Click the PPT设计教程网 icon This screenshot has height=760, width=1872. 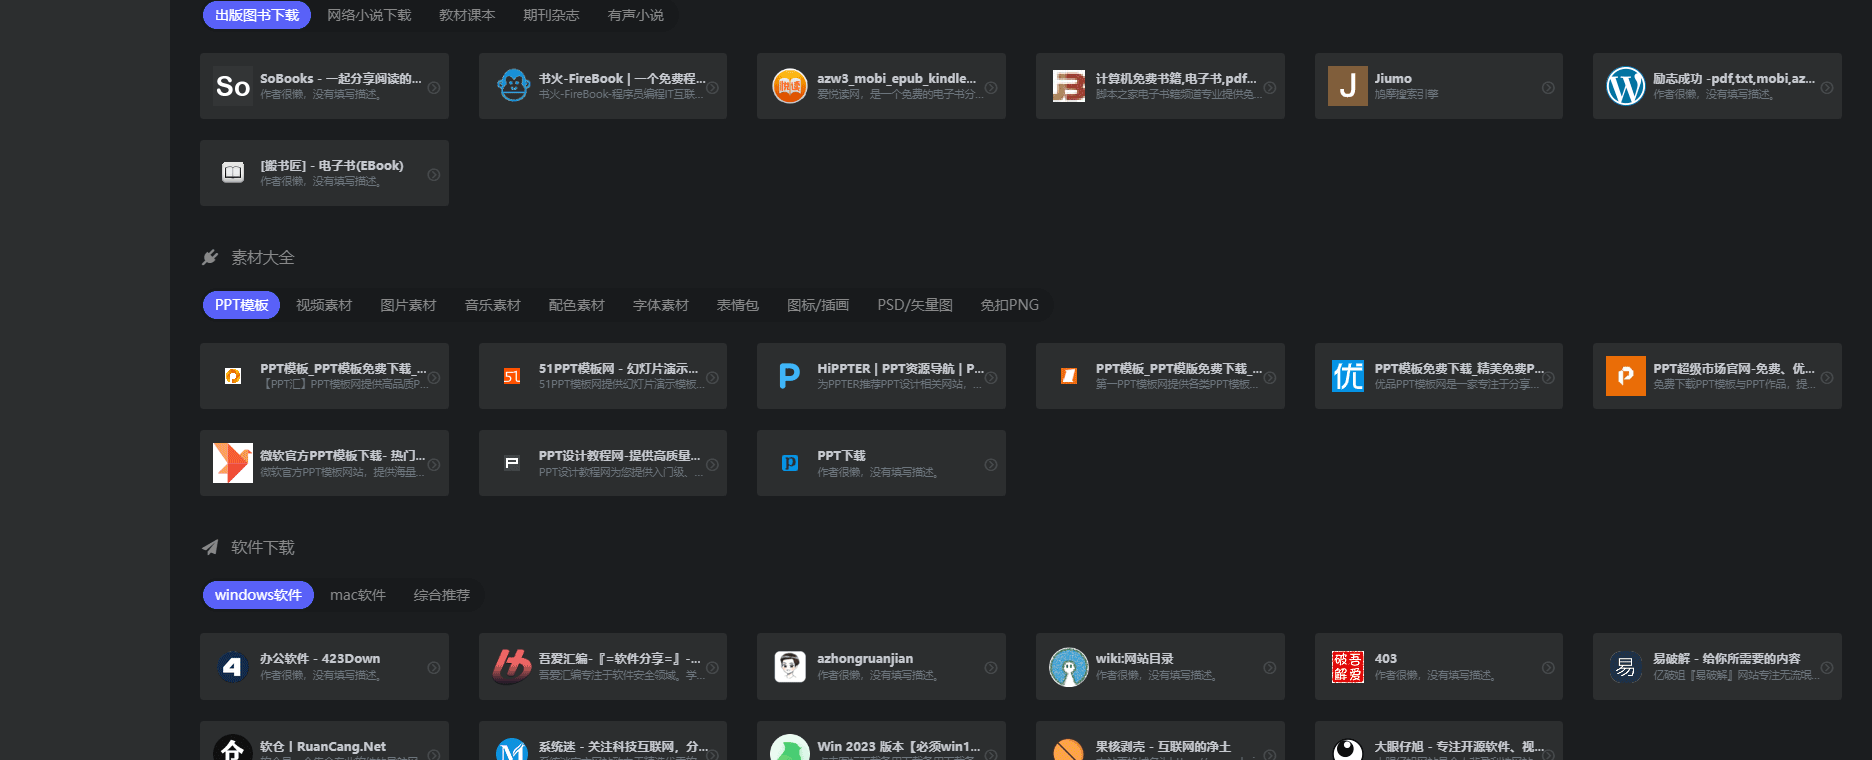(512, 463)
